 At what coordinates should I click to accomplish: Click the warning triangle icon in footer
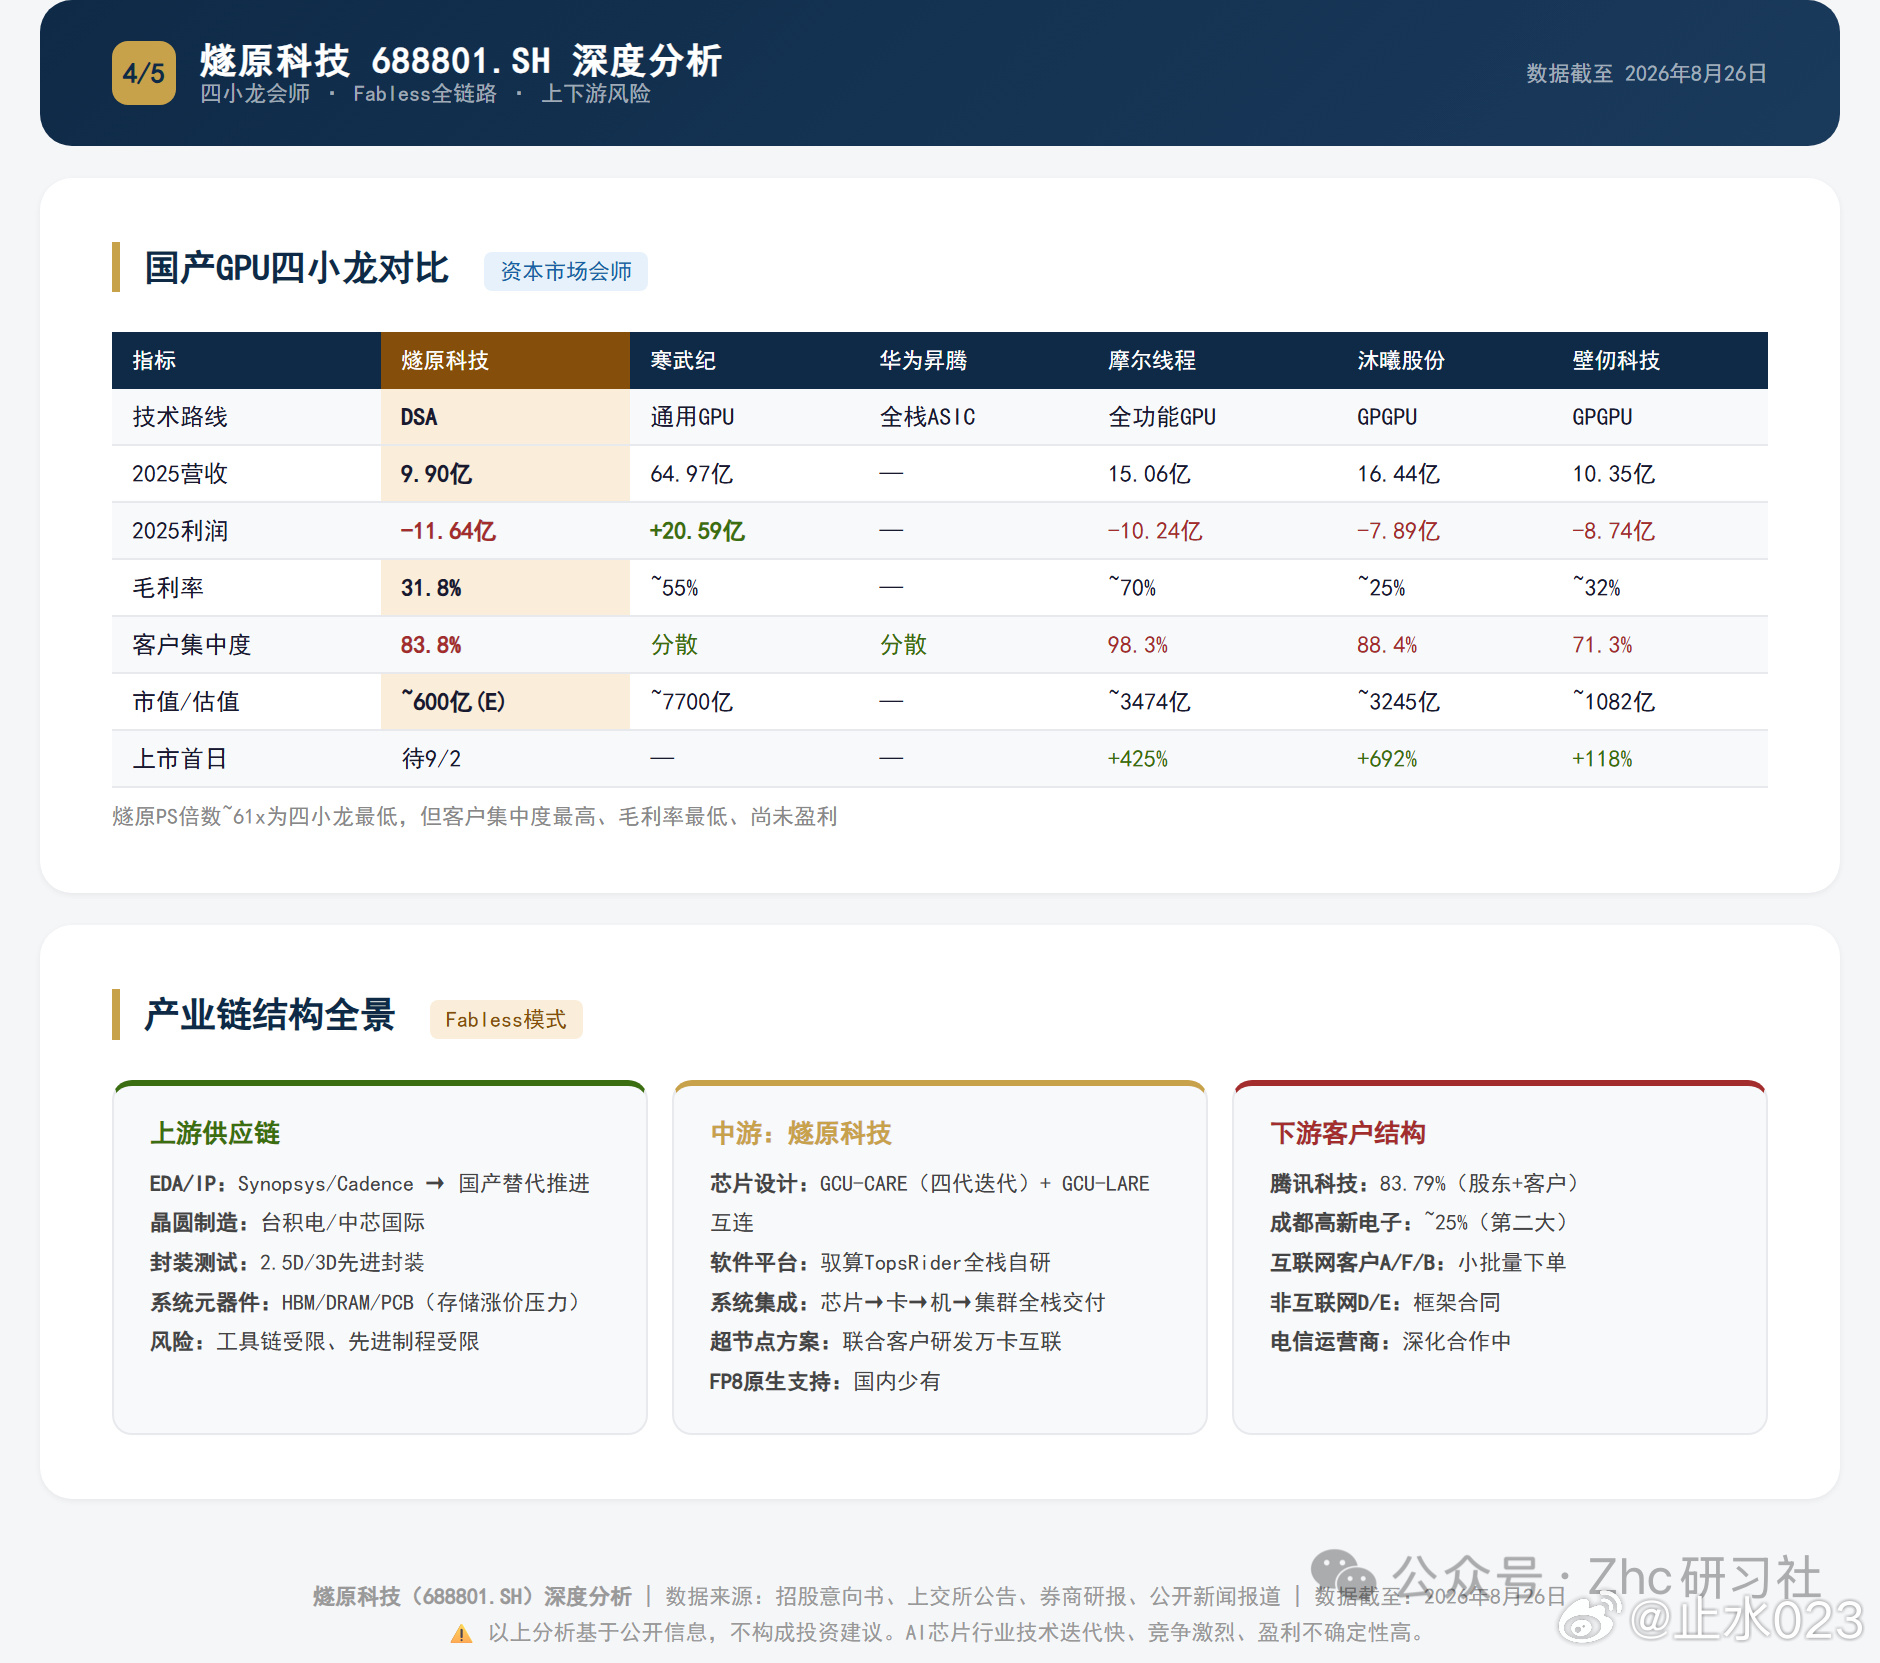(x=461, y=1634)
